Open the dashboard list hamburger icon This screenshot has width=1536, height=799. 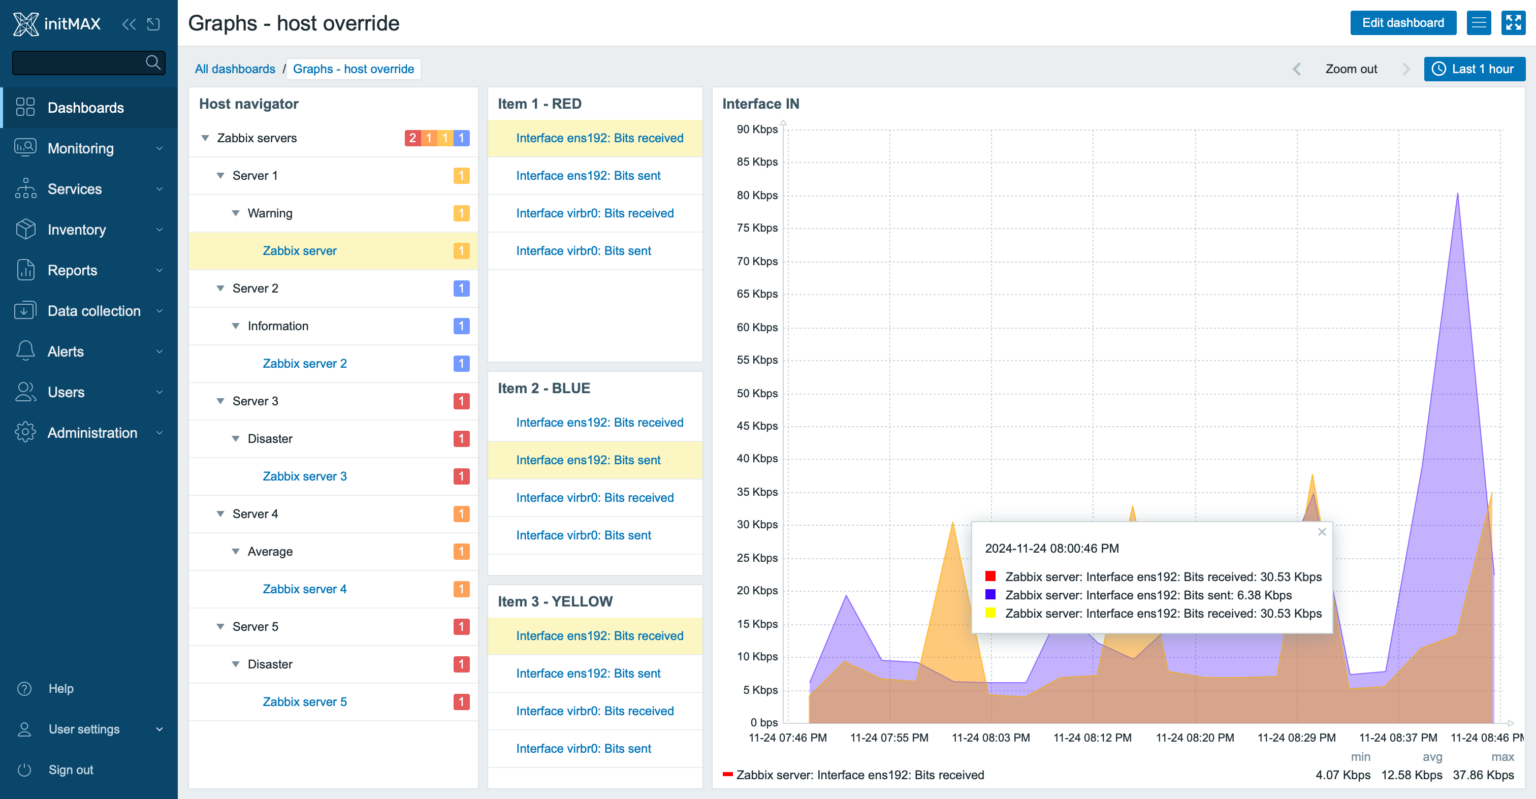(1478, 22)
